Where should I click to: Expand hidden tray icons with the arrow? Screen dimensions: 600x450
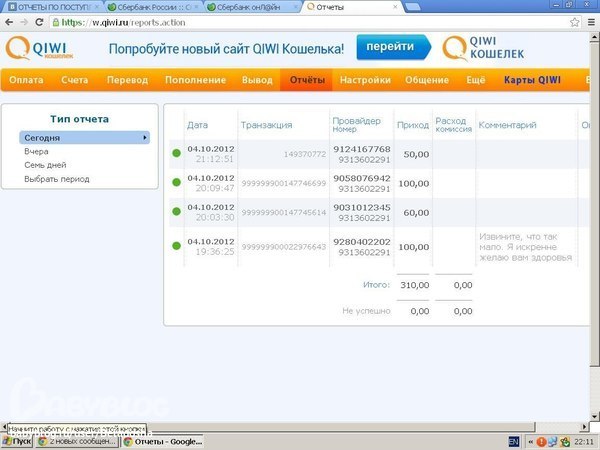pos(530,442)
